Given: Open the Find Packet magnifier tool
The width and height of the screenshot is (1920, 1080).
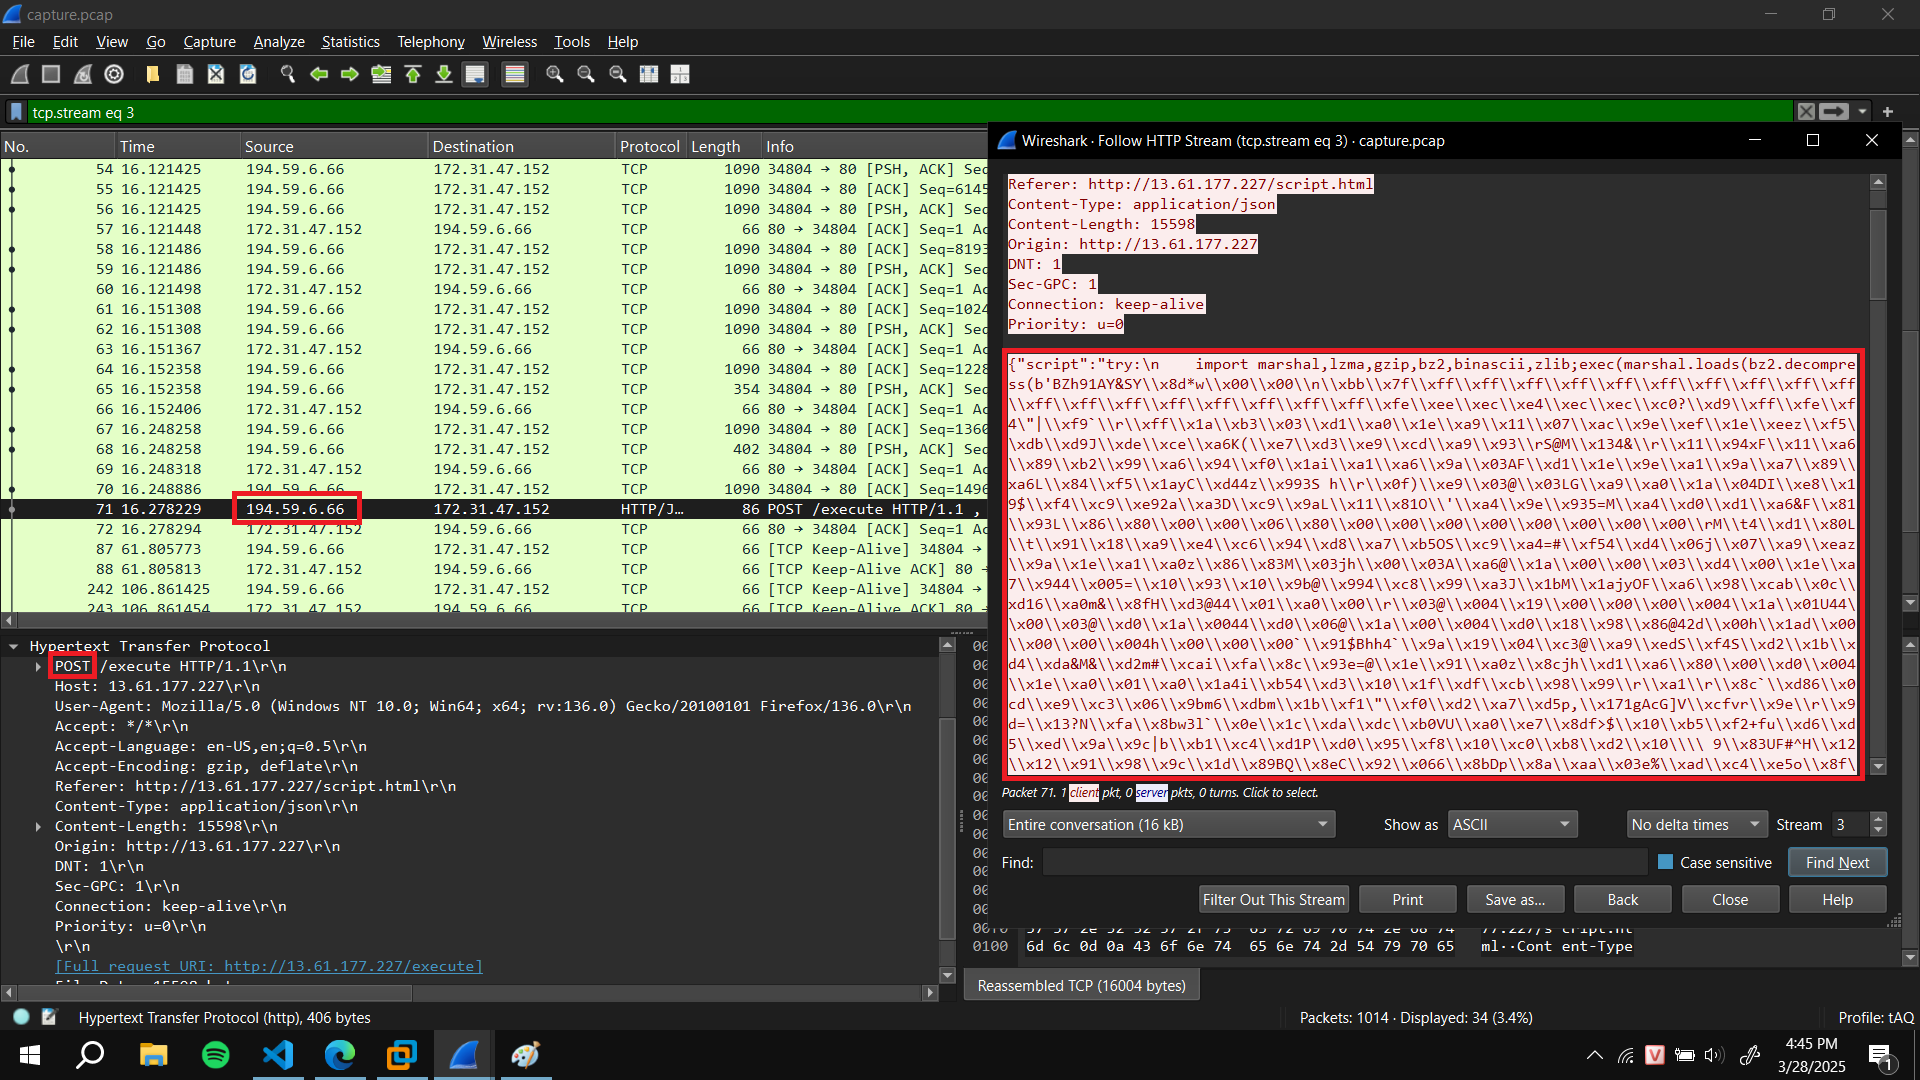Looking at the screenshot, I should click(287, 74).
